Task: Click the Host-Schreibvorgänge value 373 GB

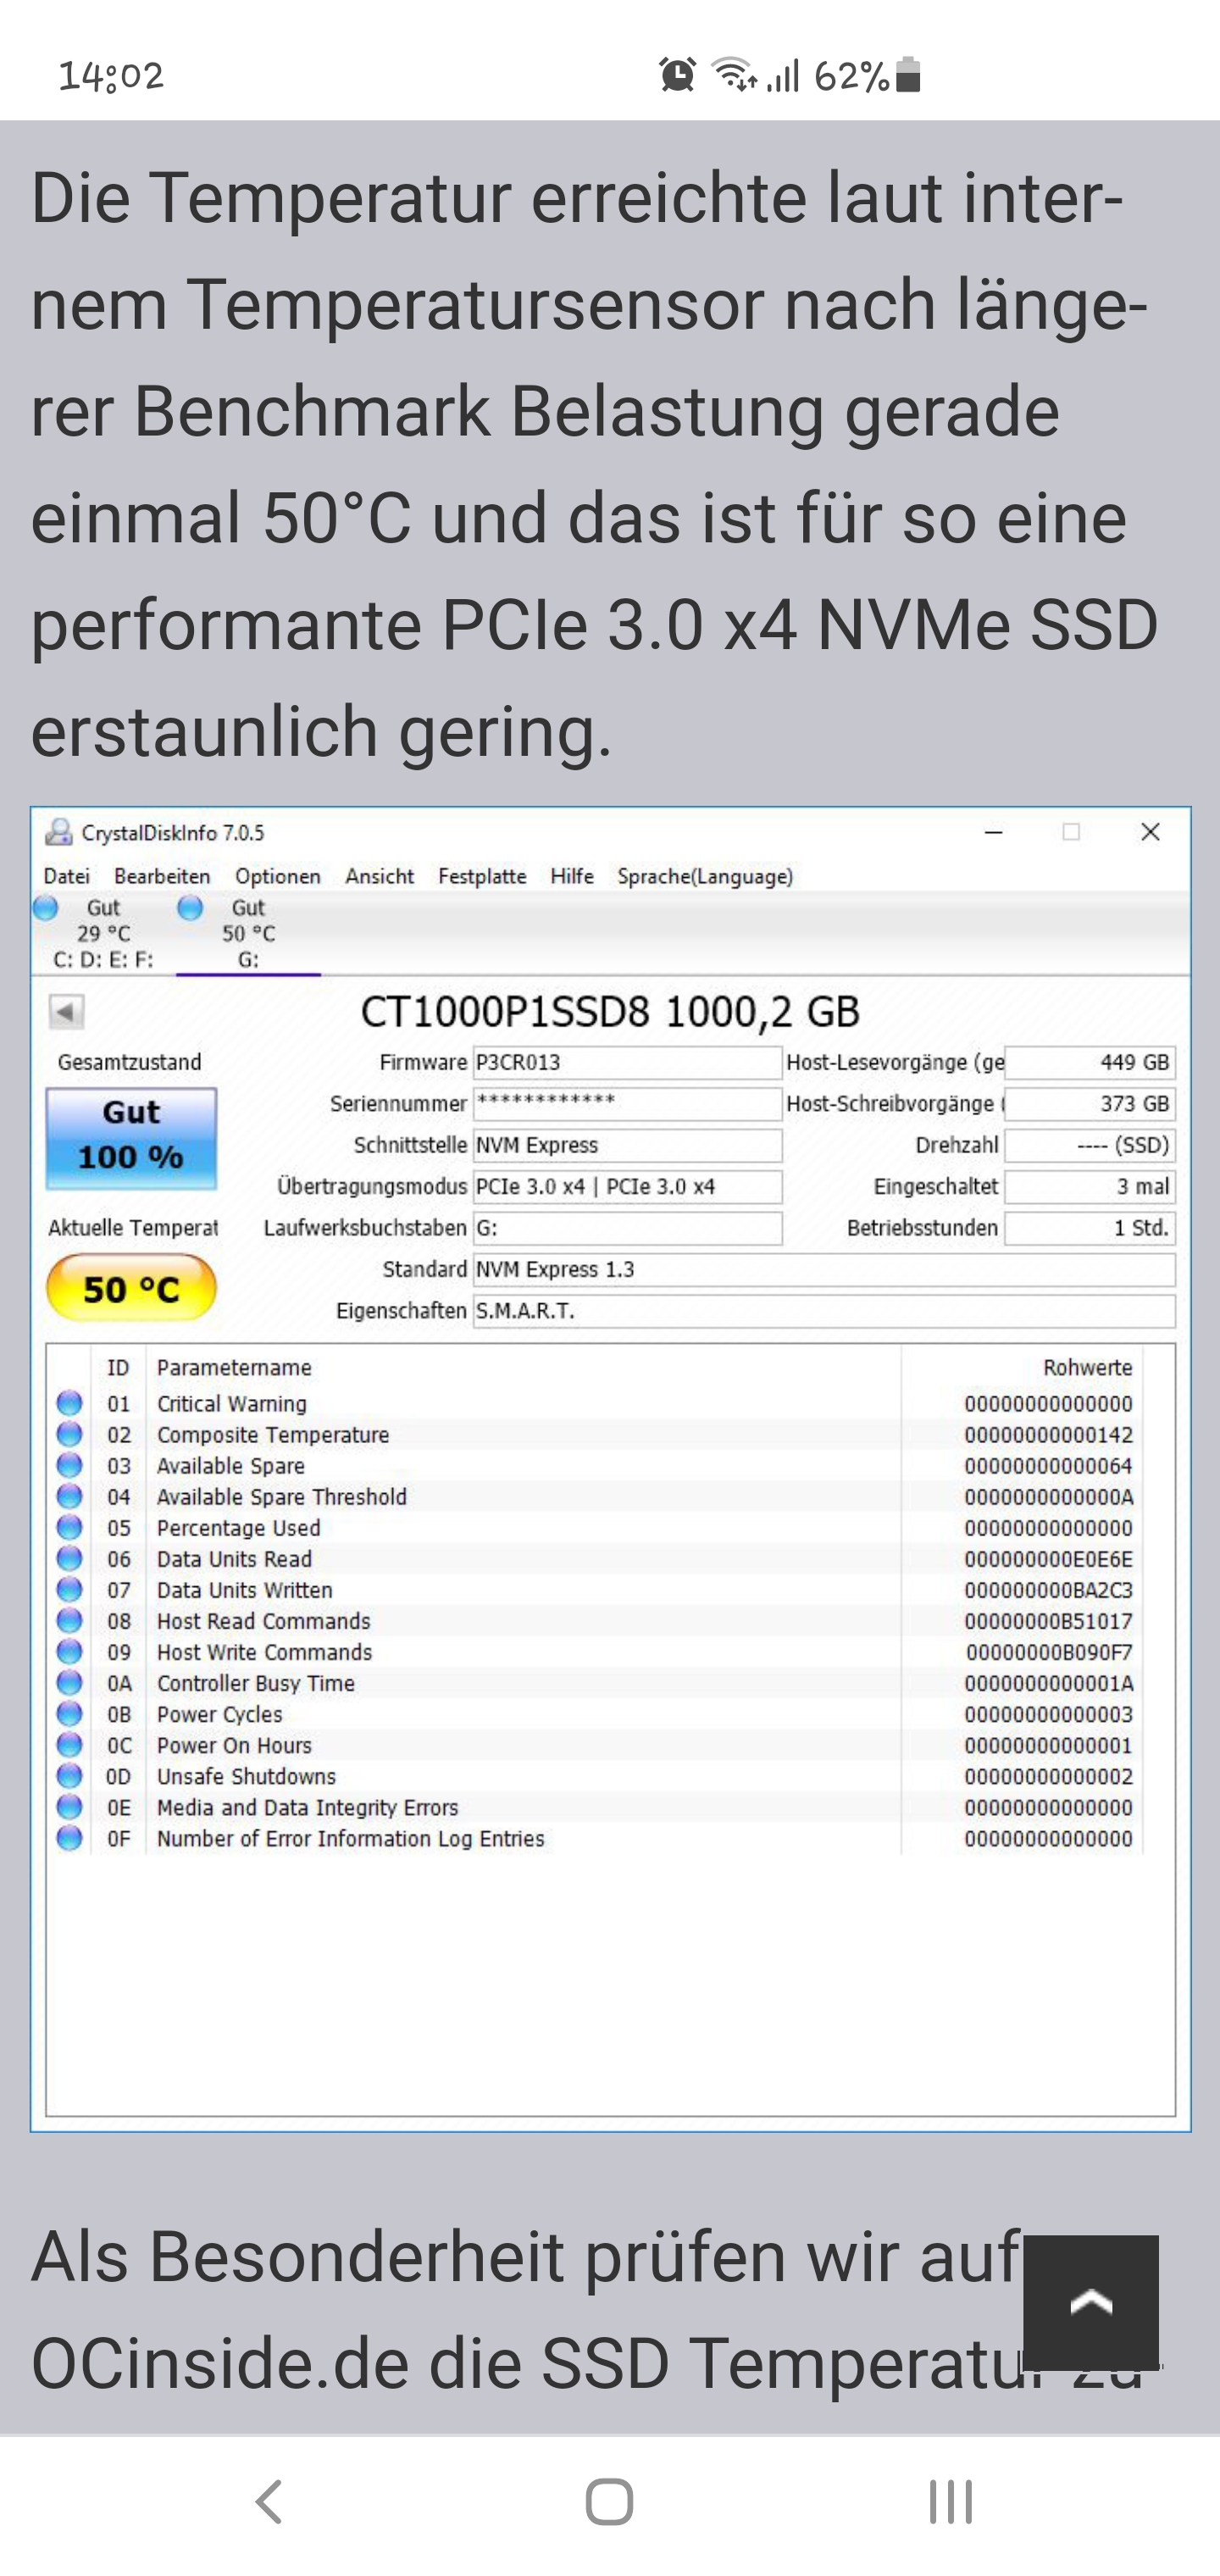Action: tap(1090, 1103)
